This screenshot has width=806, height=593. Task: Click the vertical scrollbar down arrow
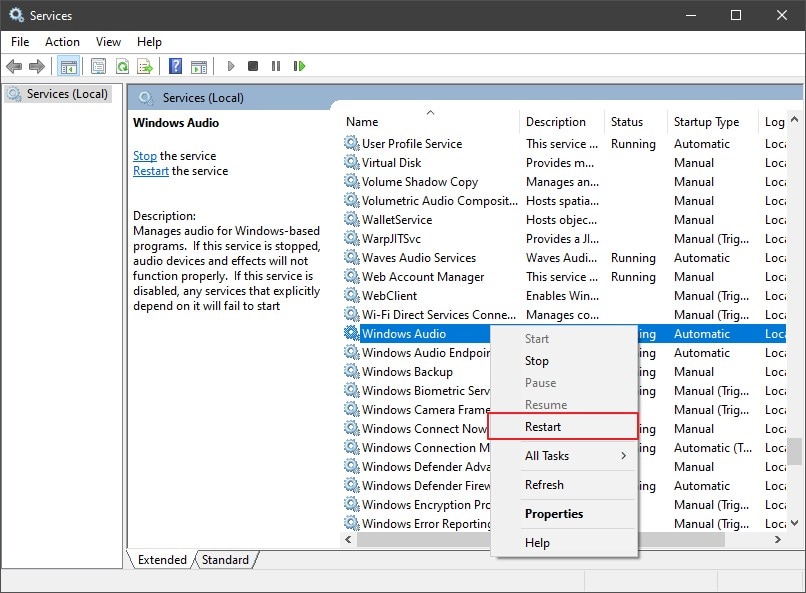pos(795,523)
